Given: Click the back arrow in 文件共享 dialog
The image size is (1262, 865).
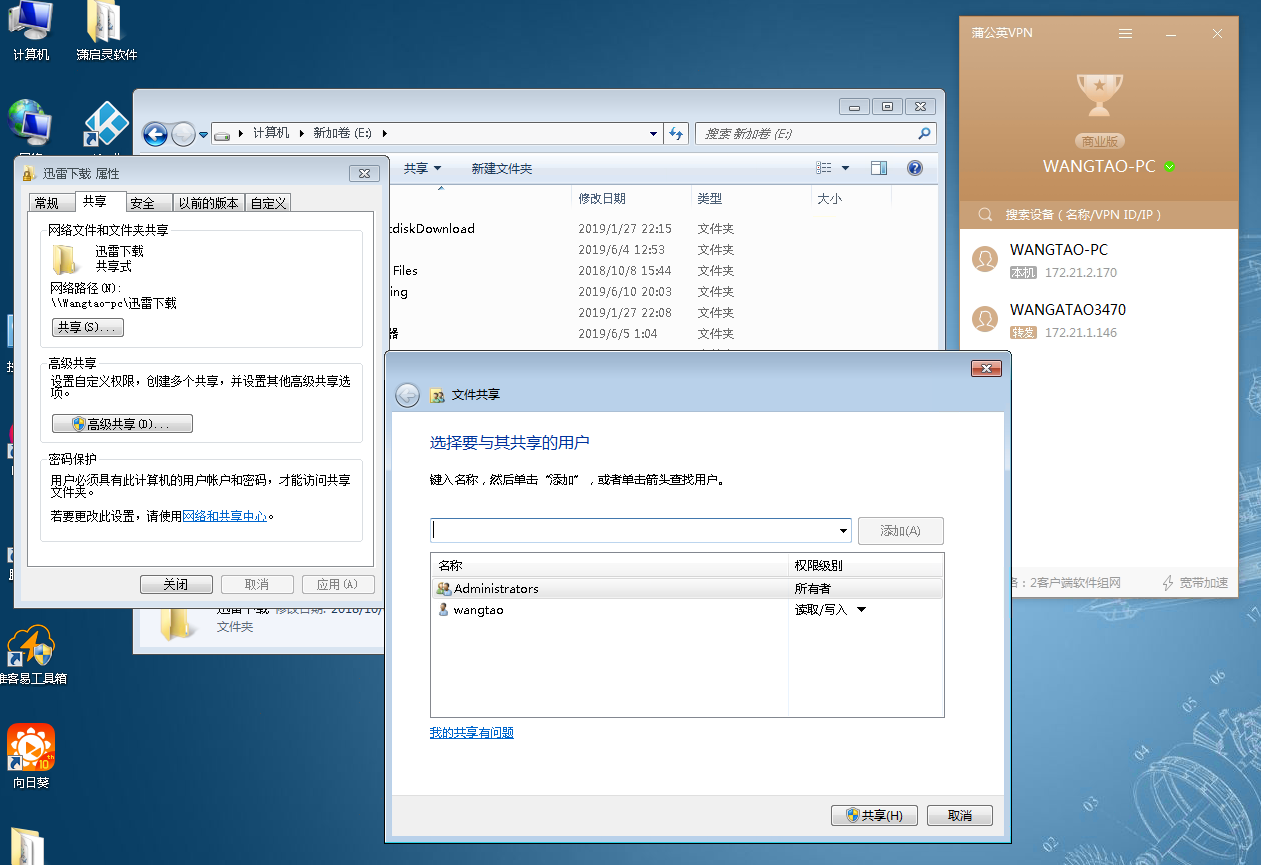Looking at the screenshot, I should (407, 395).
